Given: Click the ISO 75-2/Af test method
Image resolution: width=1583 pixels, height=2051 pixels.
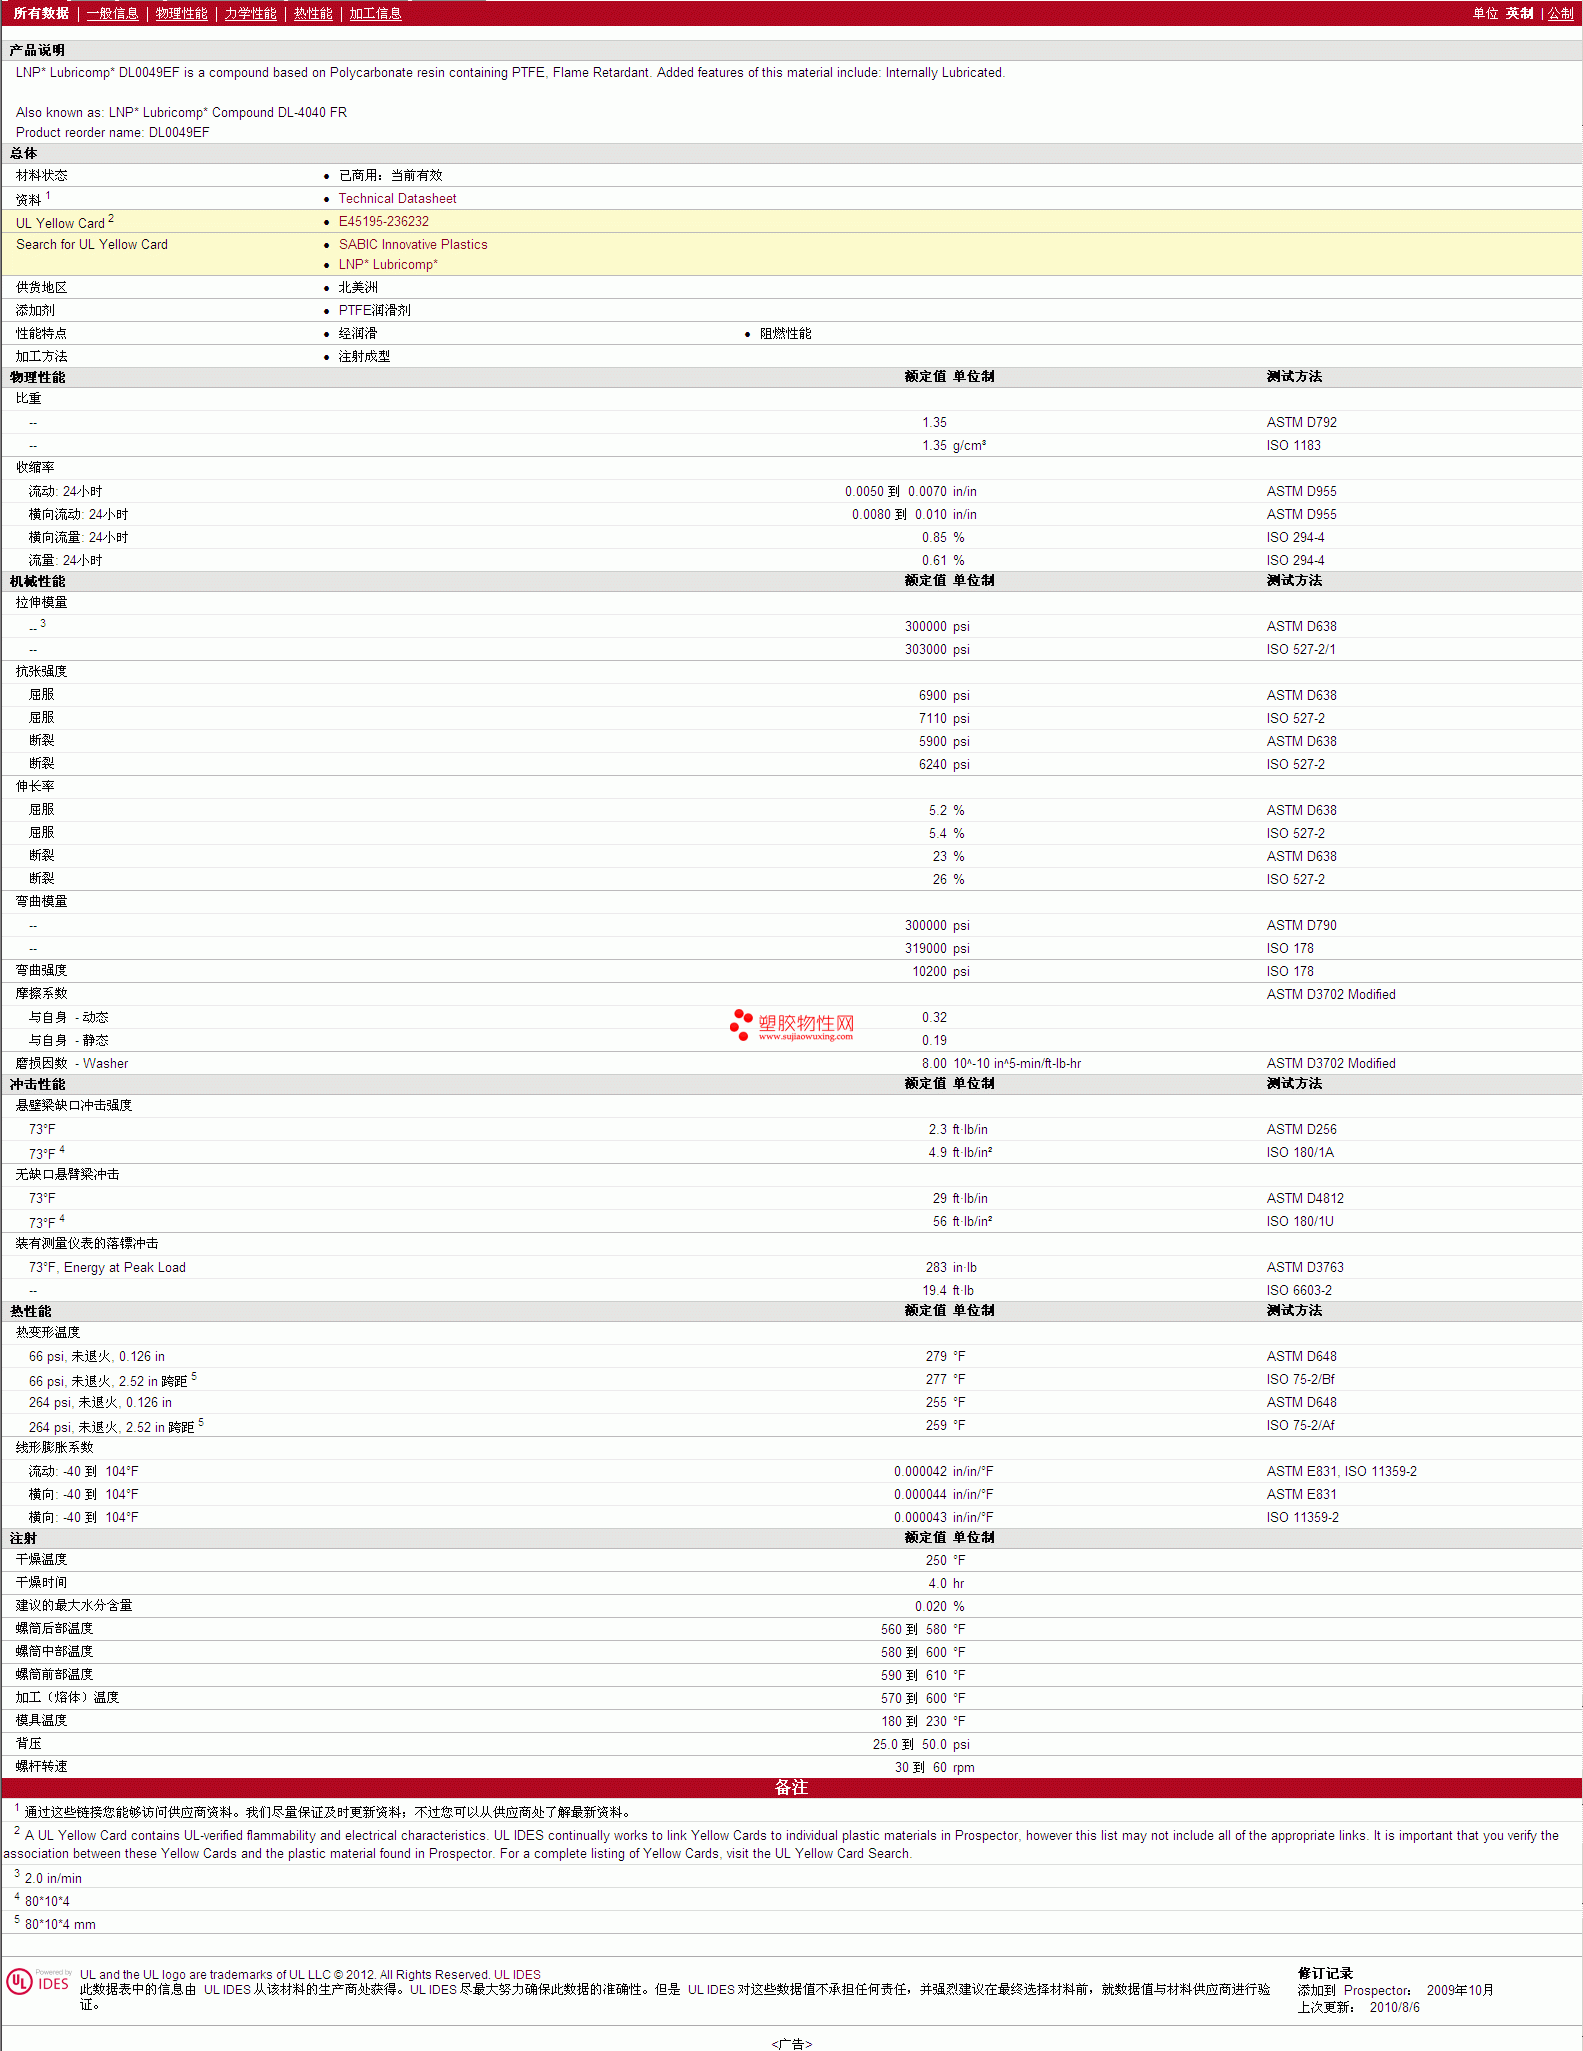Looking at the screenshot, I should click(1300, 1426).
